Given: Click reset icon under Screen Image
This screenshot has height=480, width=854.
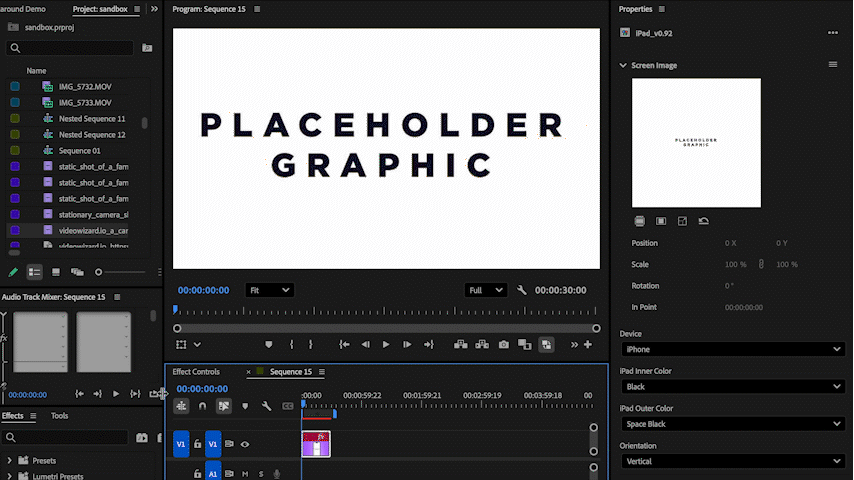Looking at the screenshot, I should [704, 221].
